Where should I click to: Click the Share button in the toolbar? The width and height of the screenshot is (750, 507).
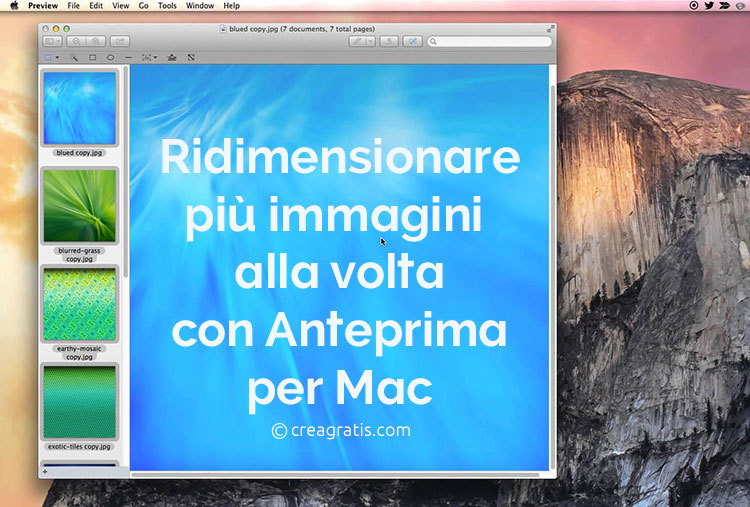[x=120, y=42]
